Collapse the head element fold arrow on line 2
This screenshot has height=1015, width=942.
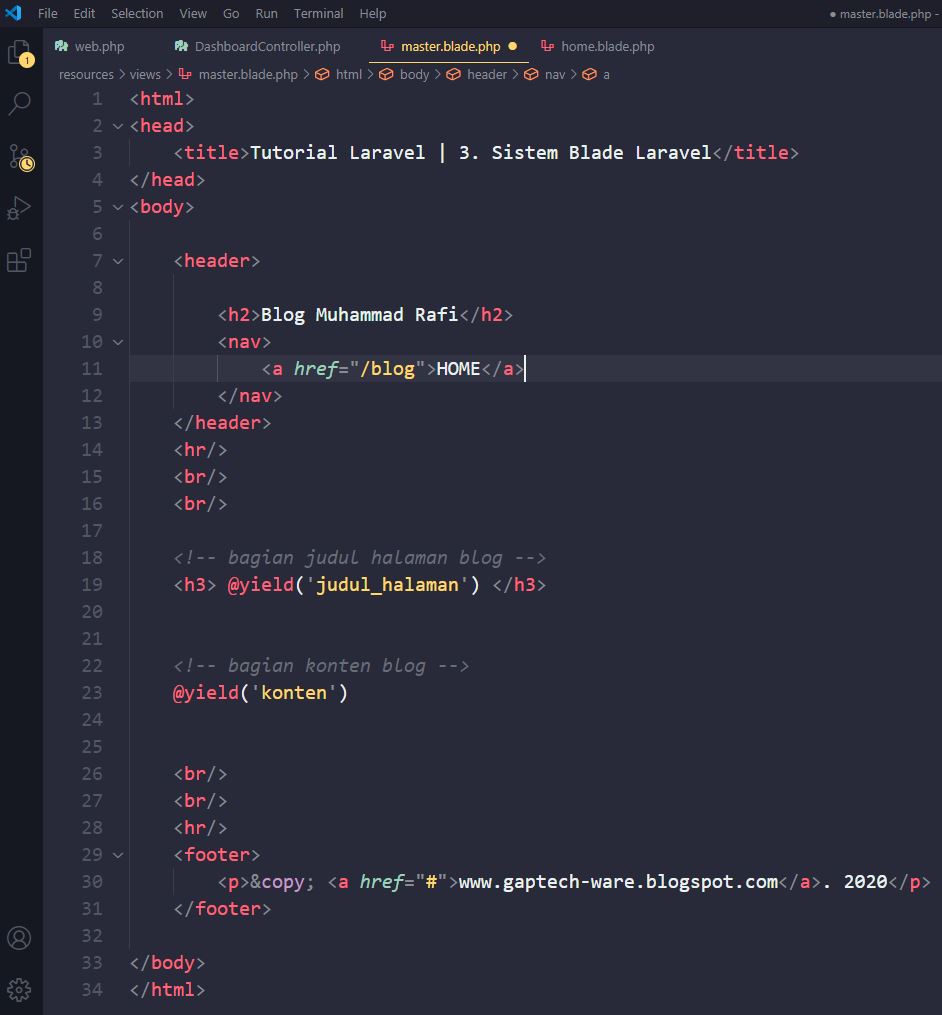click(x=117, y=125)
